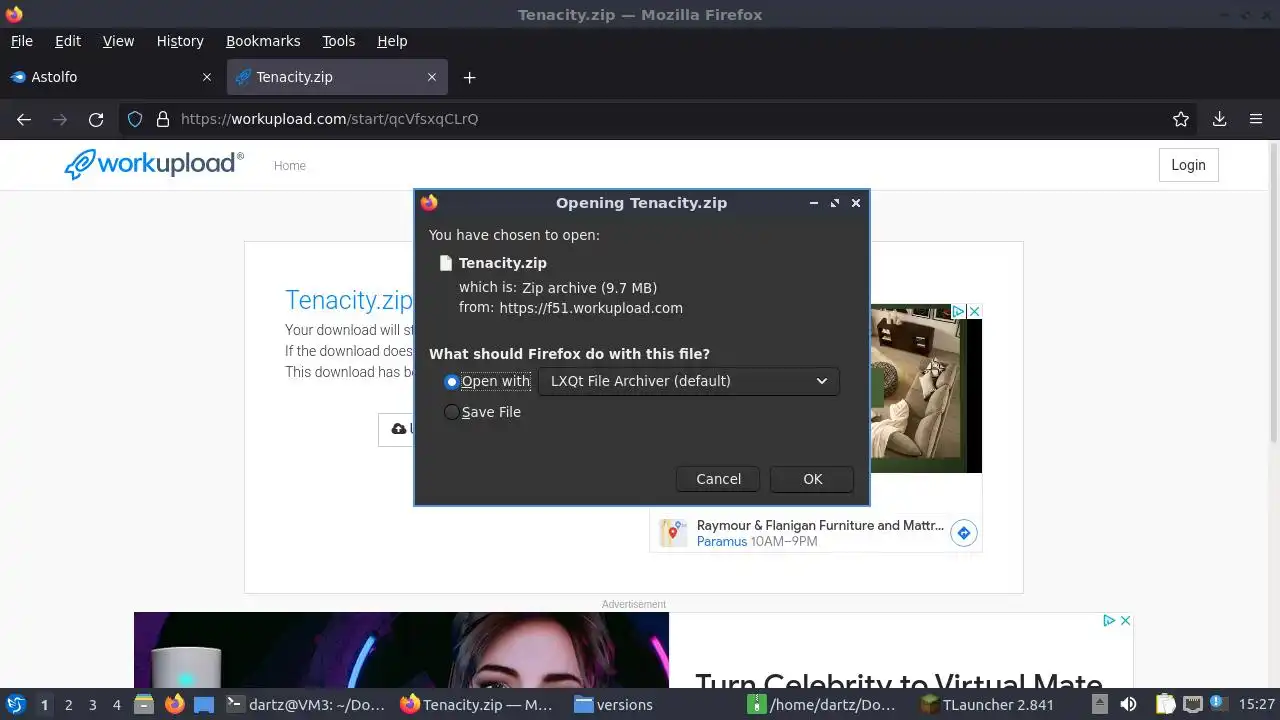Click the Tenacity.zip page heading
1280x720 pixels.
click(x=348, y=300)
